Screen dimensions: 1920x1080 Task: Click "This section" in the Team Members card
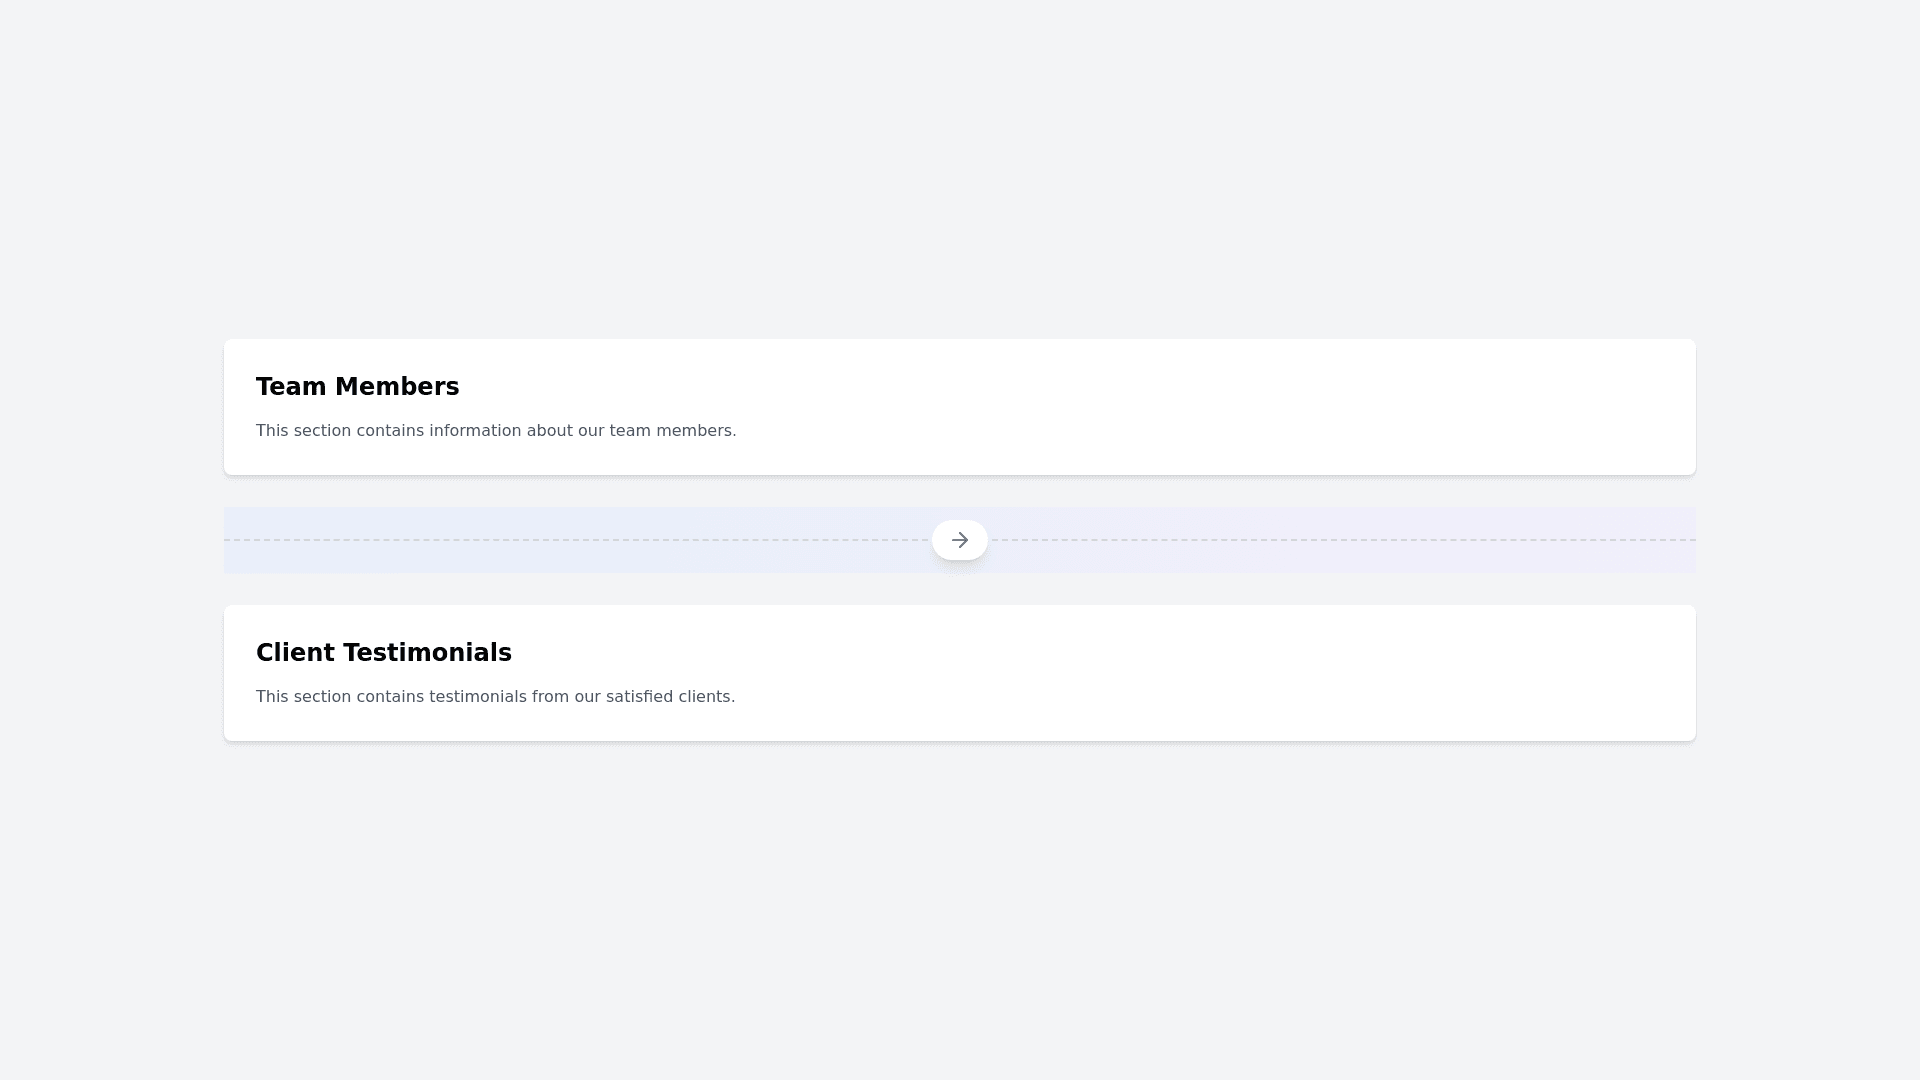point(303,431)
